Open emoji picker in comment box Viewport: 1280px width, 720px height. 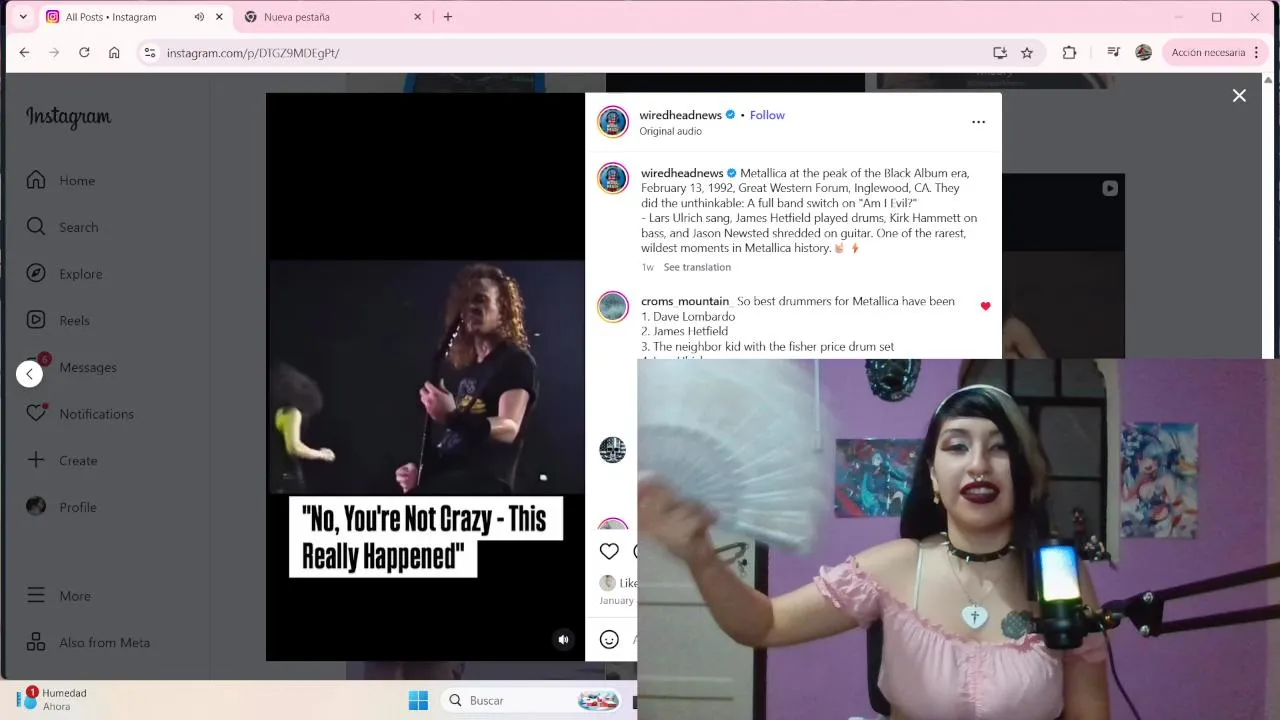[x=609, y=639]
